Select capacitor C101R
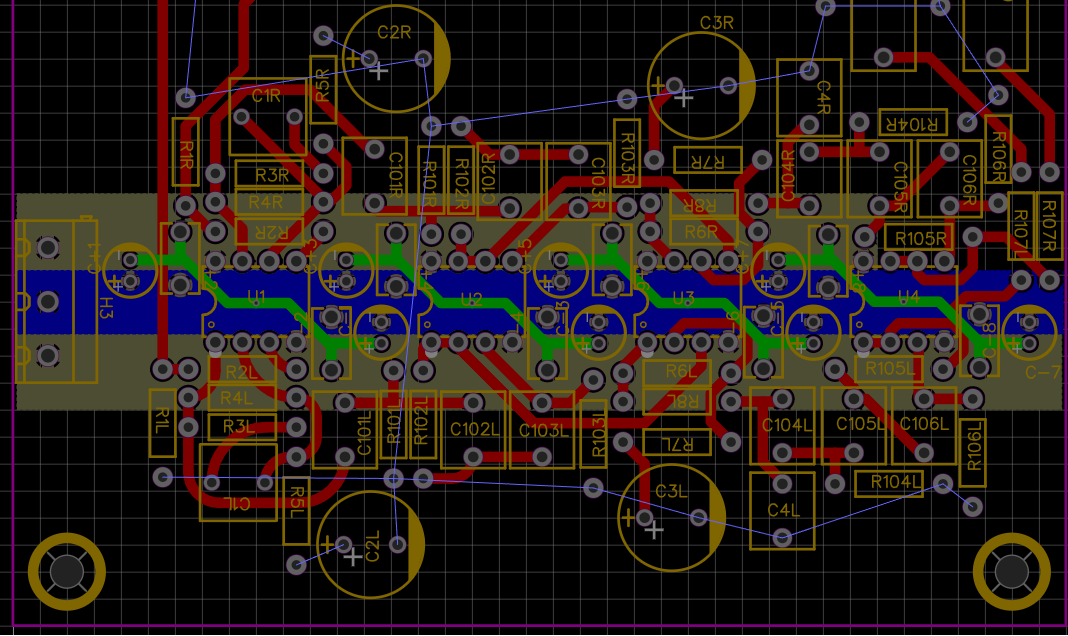The width and height of the screenshot is (1068, 636). (x=375, y=176)
